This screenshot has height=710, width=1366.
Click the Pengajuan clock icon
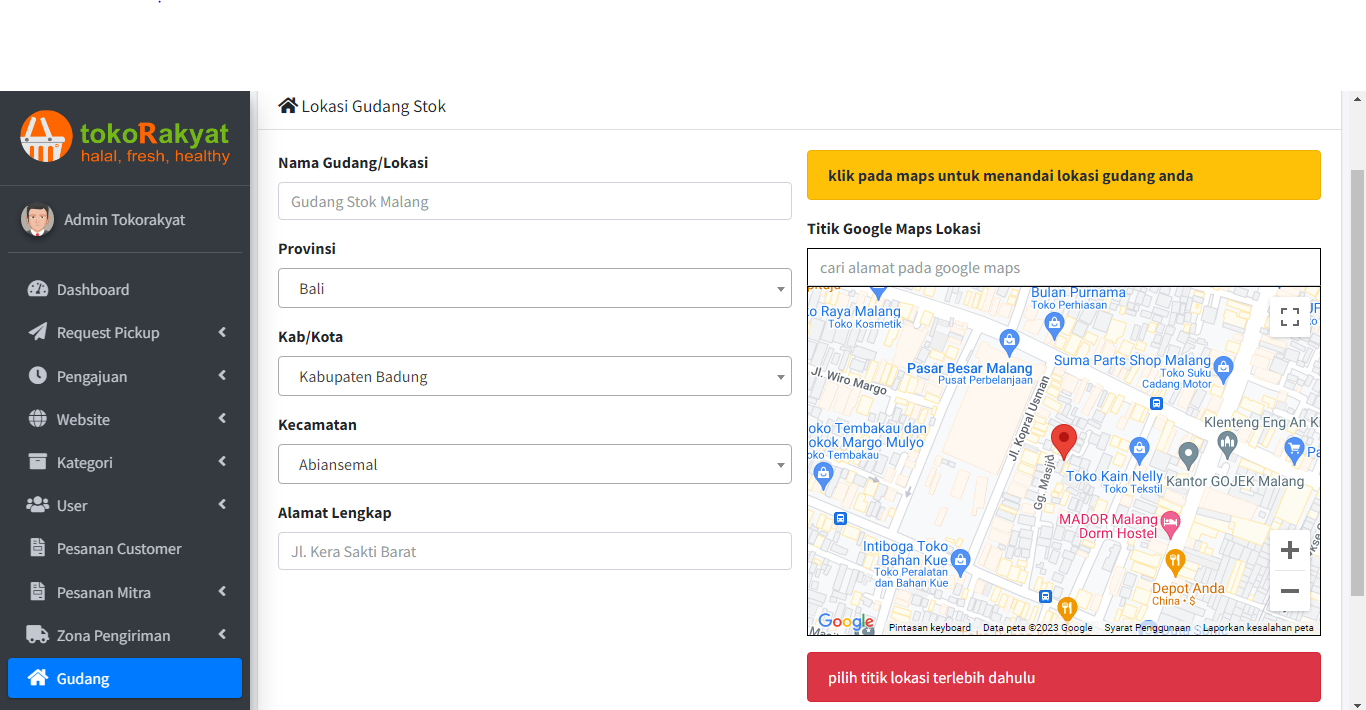pyautogui.click(x=38, y=376)
